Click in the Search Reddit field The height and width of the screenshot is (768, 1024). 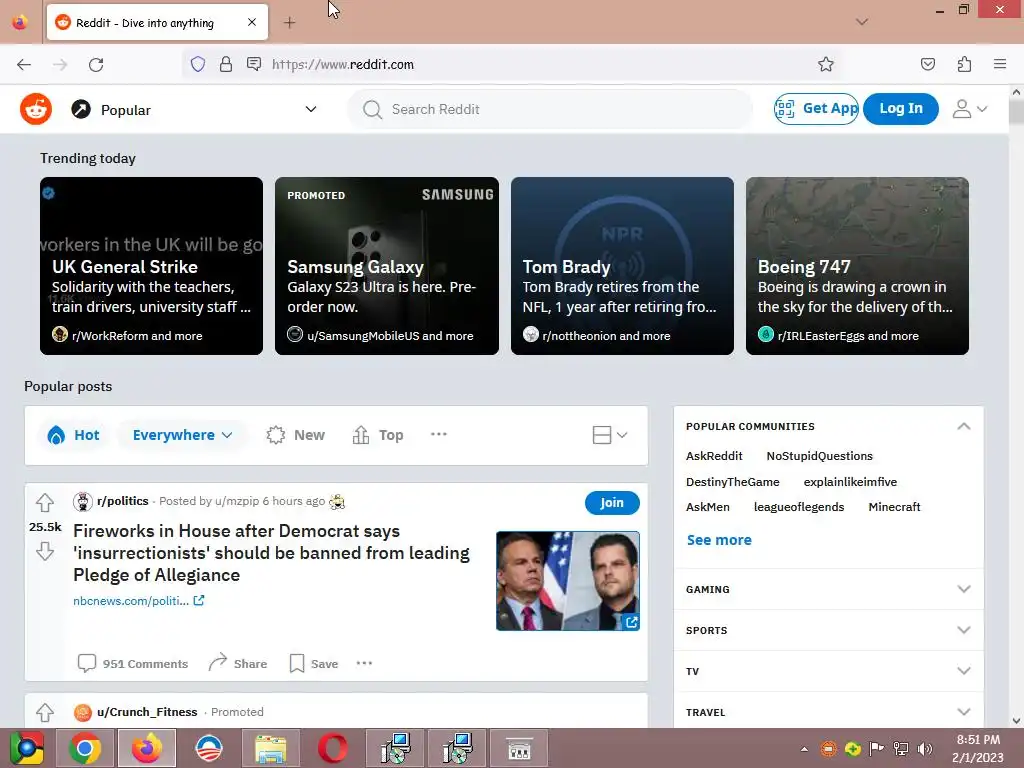(550, 109)
